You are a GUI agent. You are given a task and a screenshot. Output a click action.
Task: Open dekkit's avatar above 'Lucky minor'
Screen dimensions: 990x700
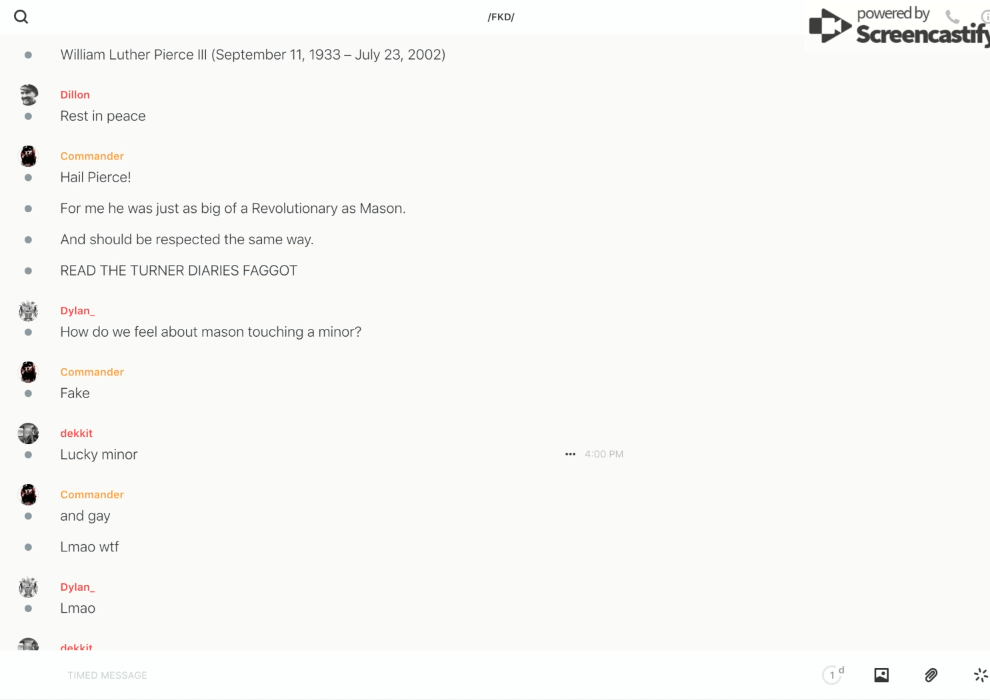click(28, 433)
